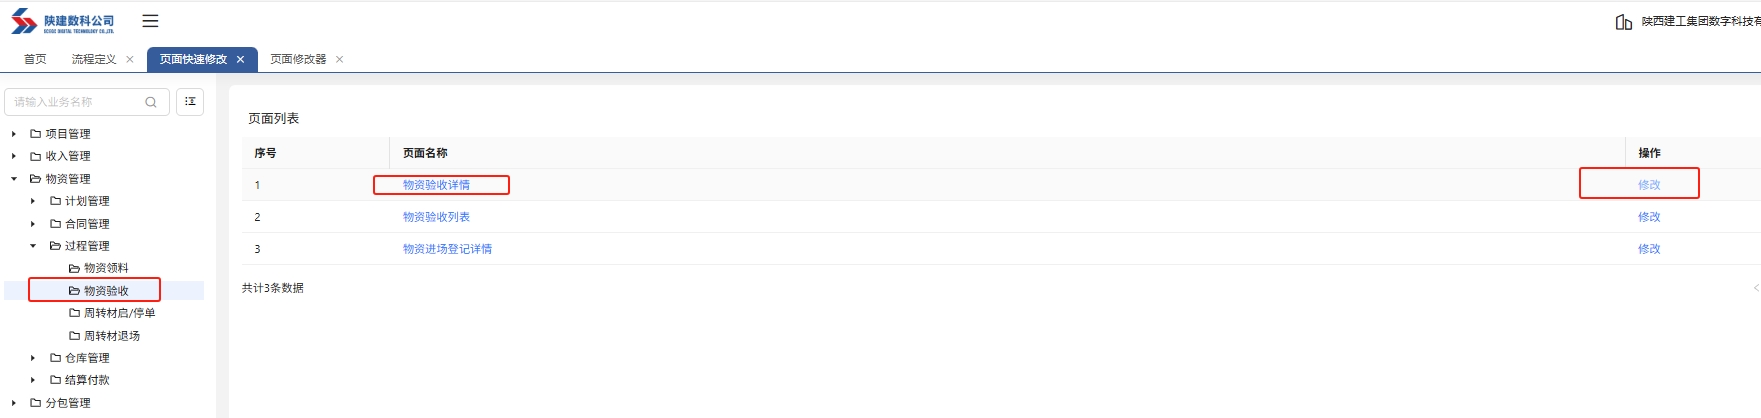Select 周转材退场 in the tree
This screenshot has width=1761, height=418.
[111, 336]
